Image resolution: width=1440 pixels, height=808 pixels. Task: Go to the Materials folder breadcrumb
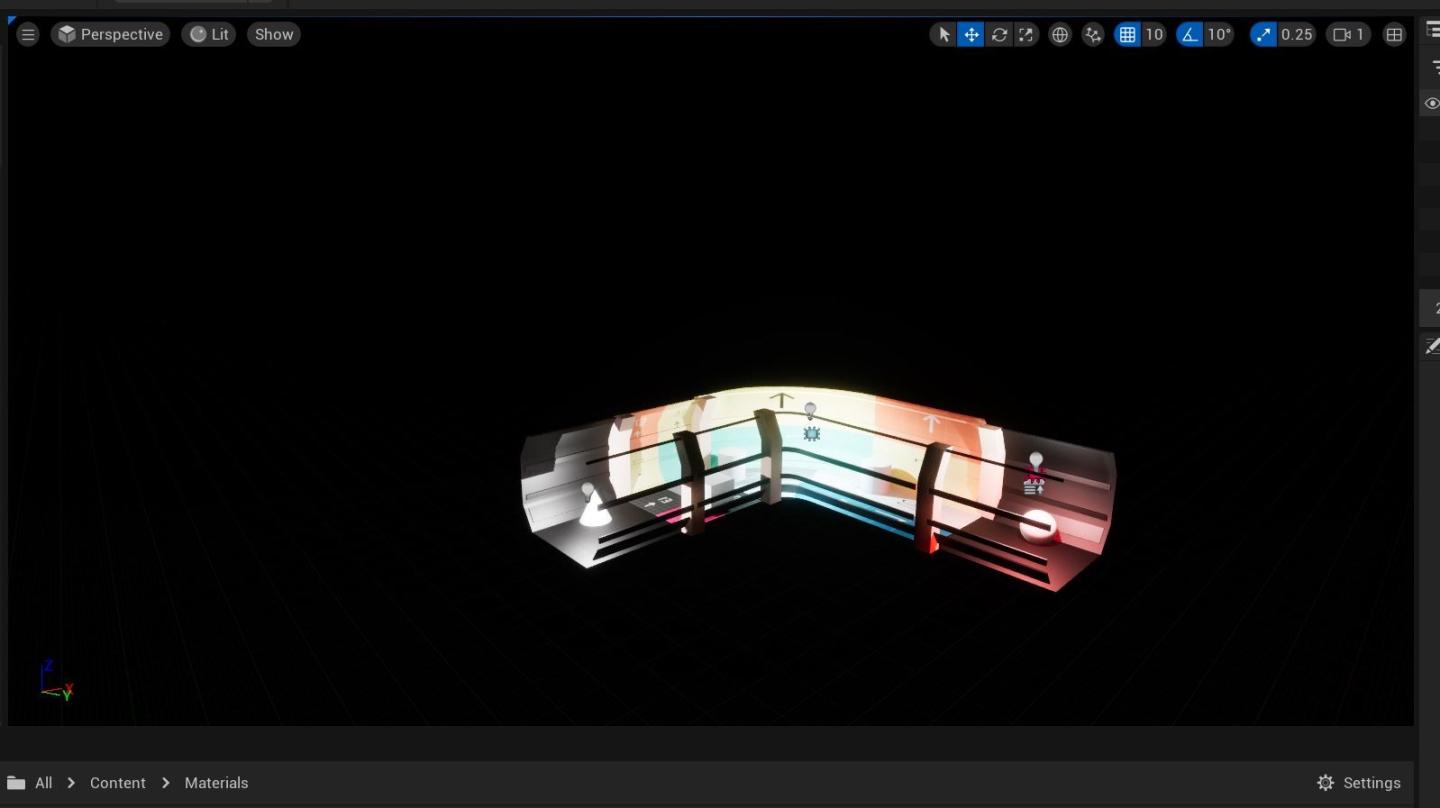(216, 783)
